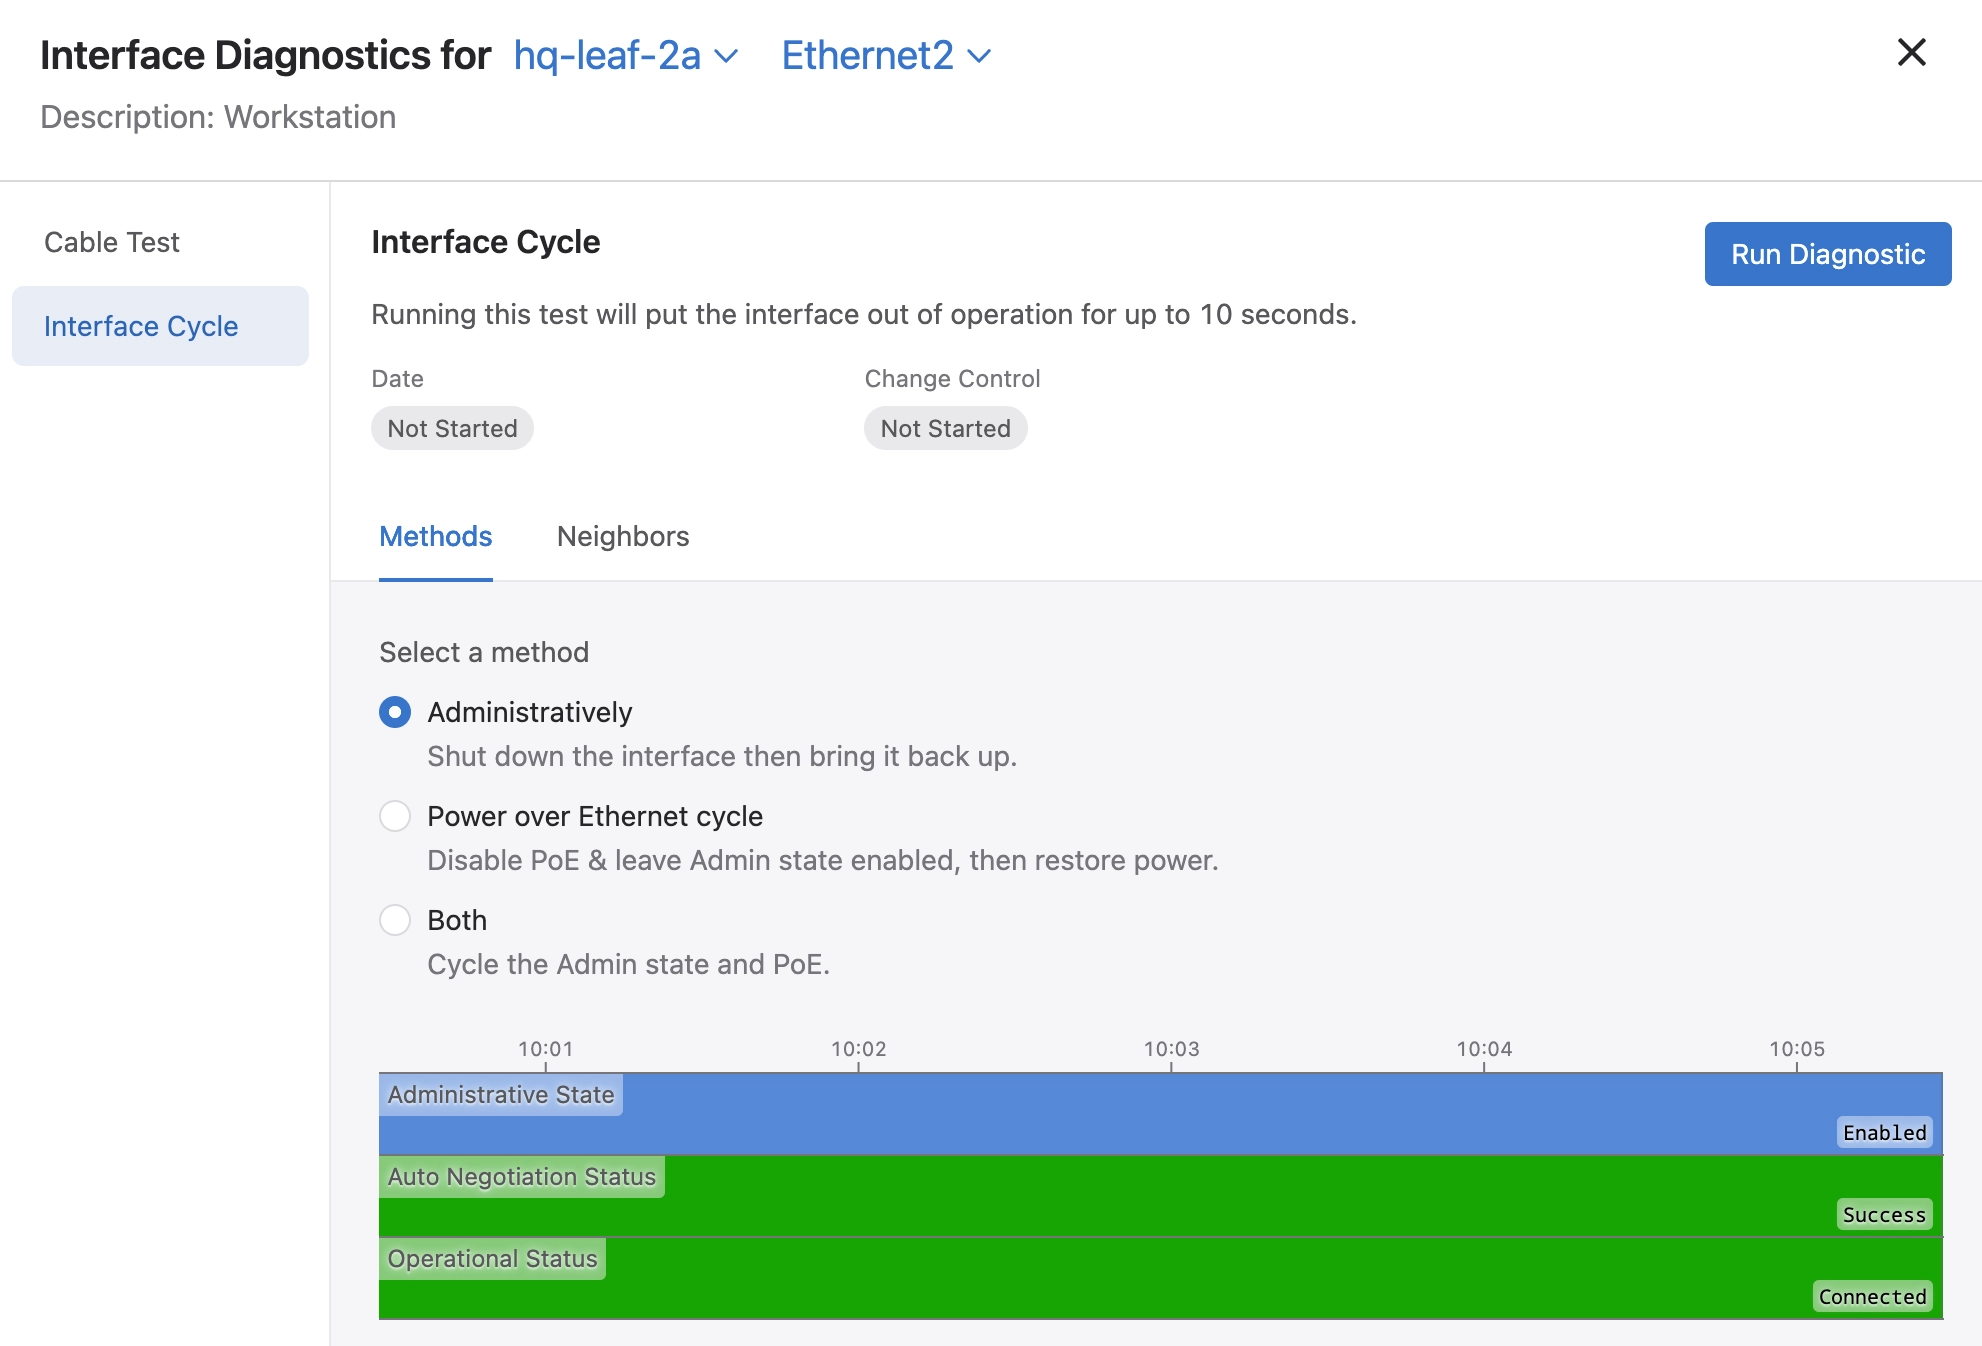The width and height of the screenshot is (1982, 1346).
Task: Choose the Both method radio button
Action: 395,920
